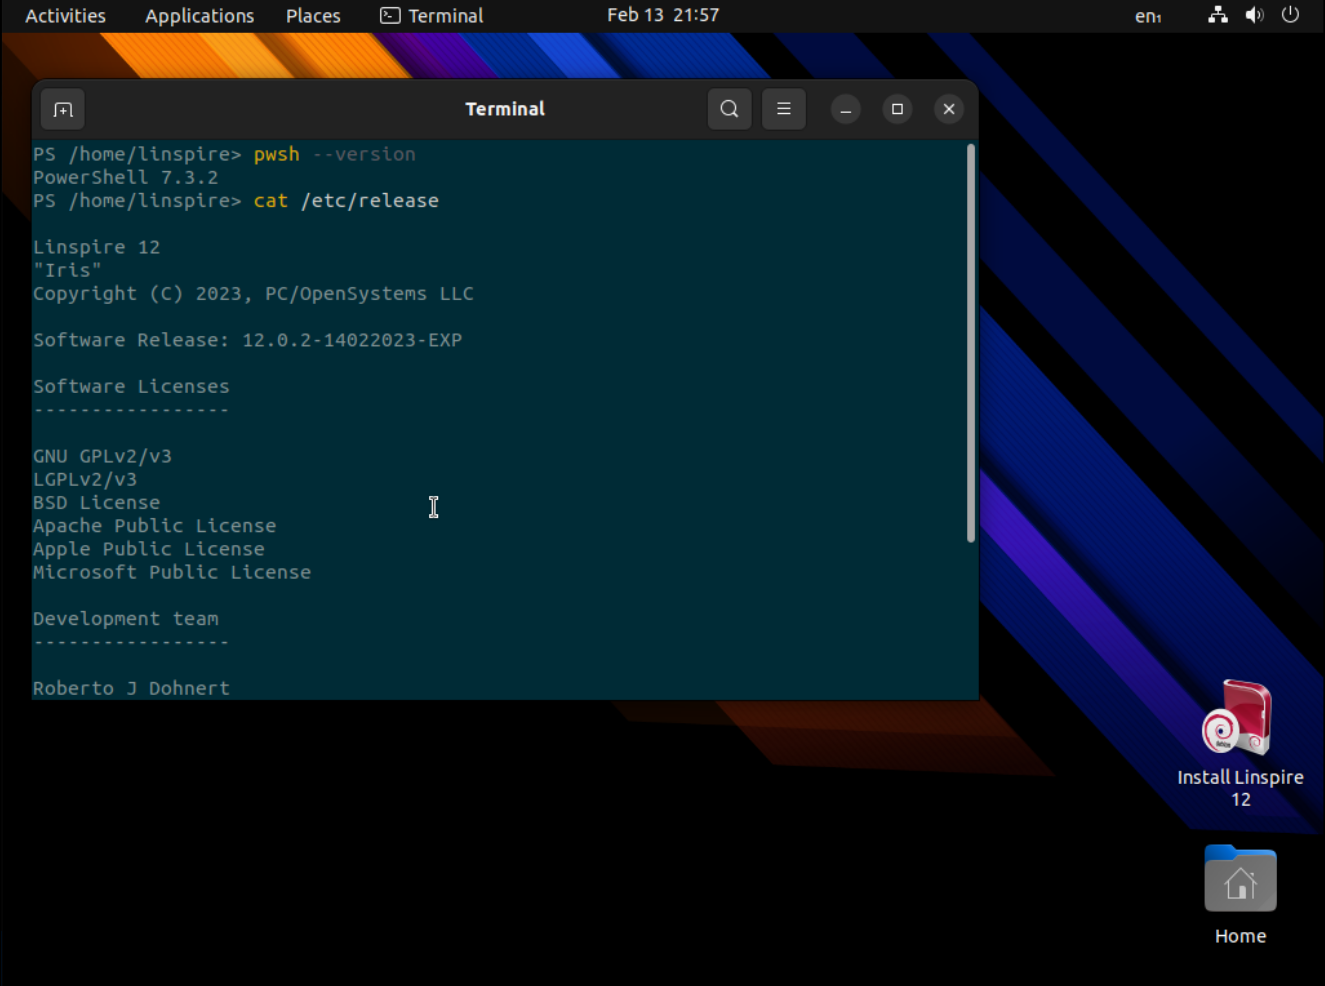
Task: Click the 'Development team' heading
Action: (126, 619)
